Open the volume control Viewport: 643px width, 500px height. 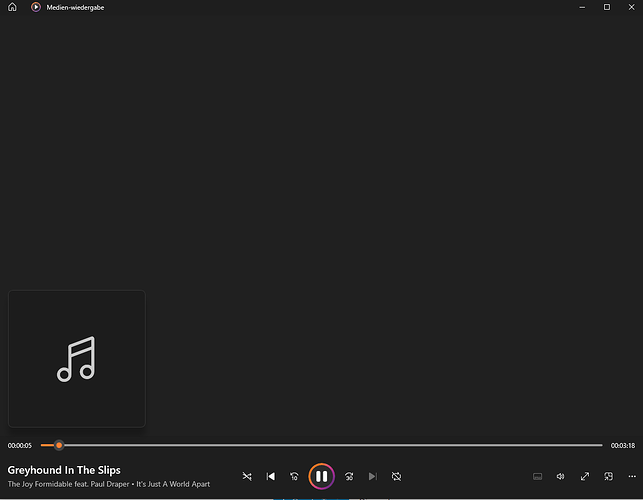pos(561,476)
